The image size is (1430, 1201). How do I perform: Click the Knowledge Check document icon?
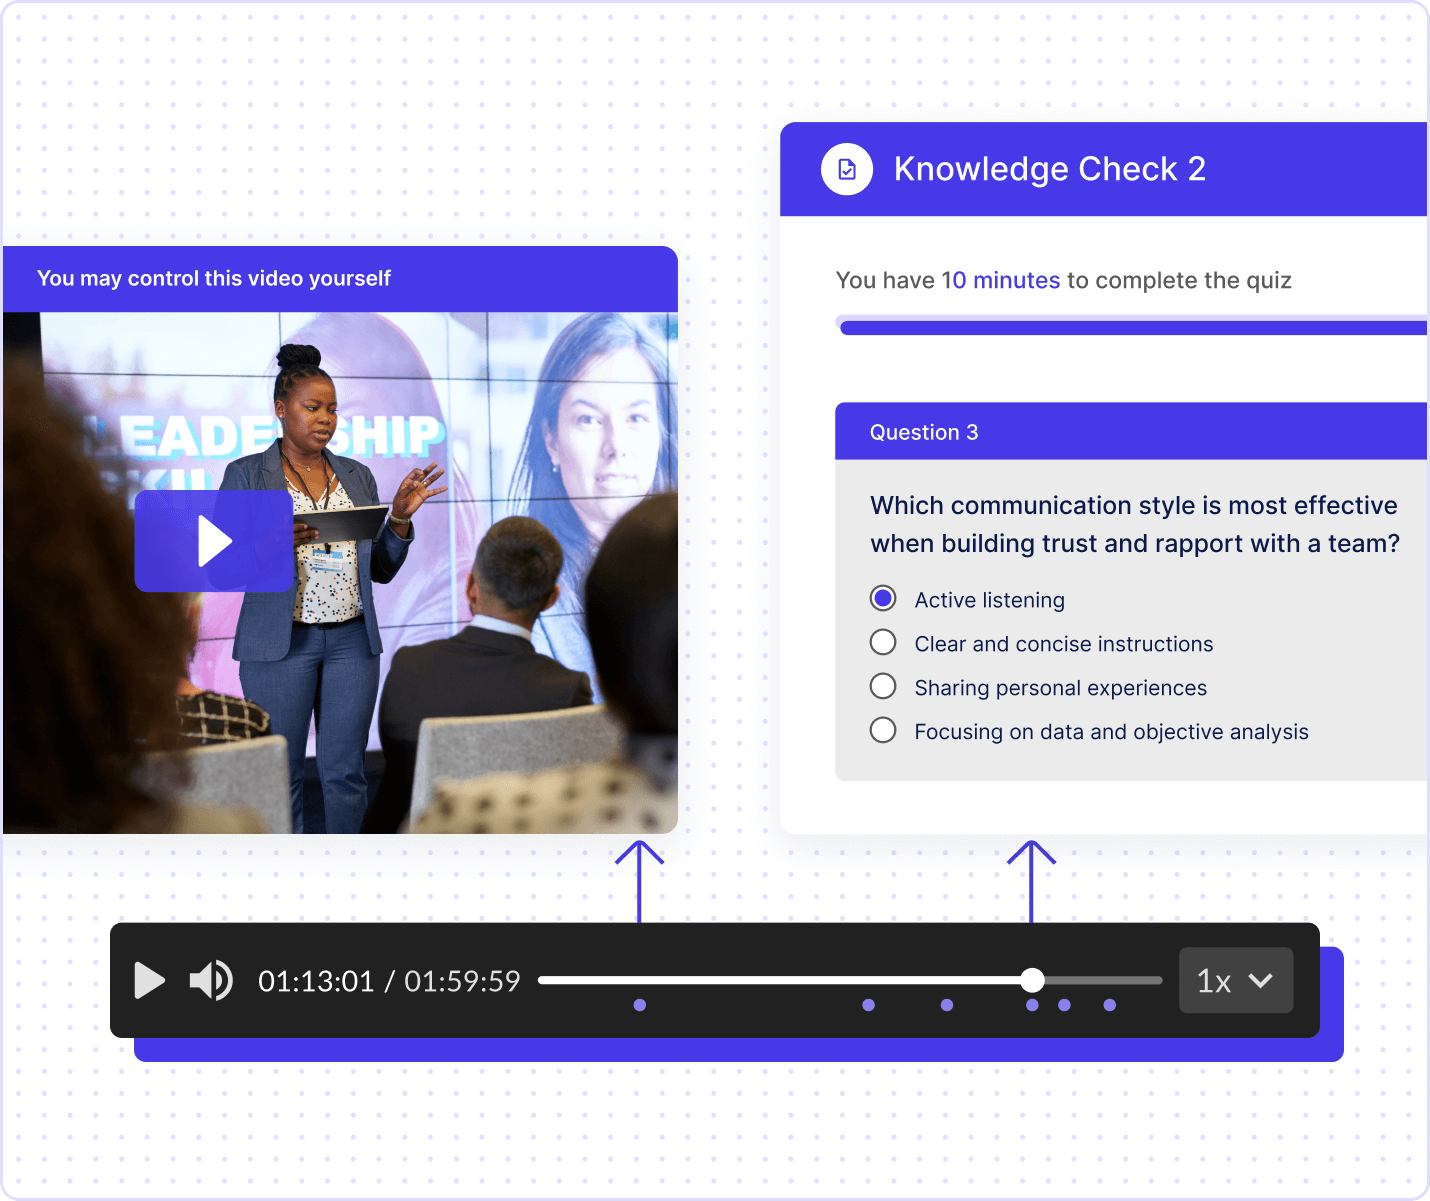coord(847,169)
